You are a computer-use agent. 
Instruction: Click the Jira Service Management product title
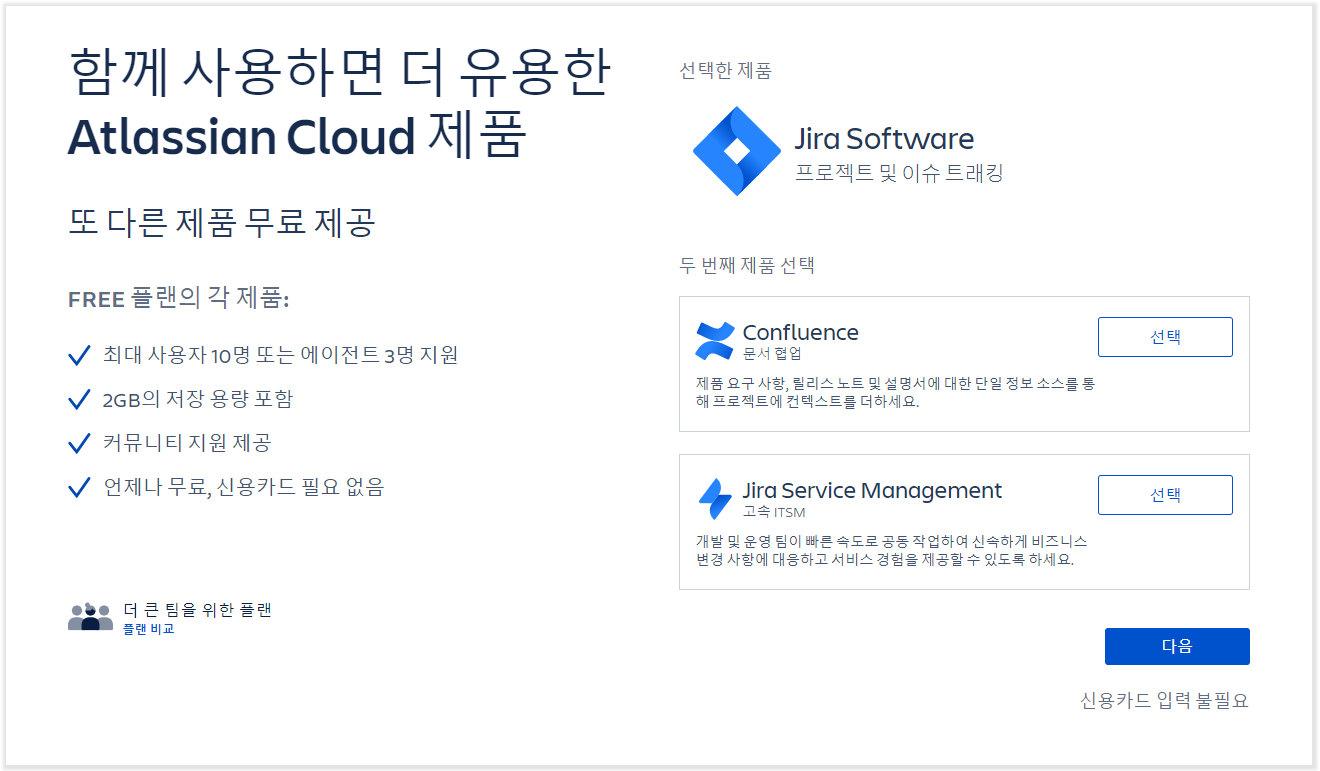[872, 490]
